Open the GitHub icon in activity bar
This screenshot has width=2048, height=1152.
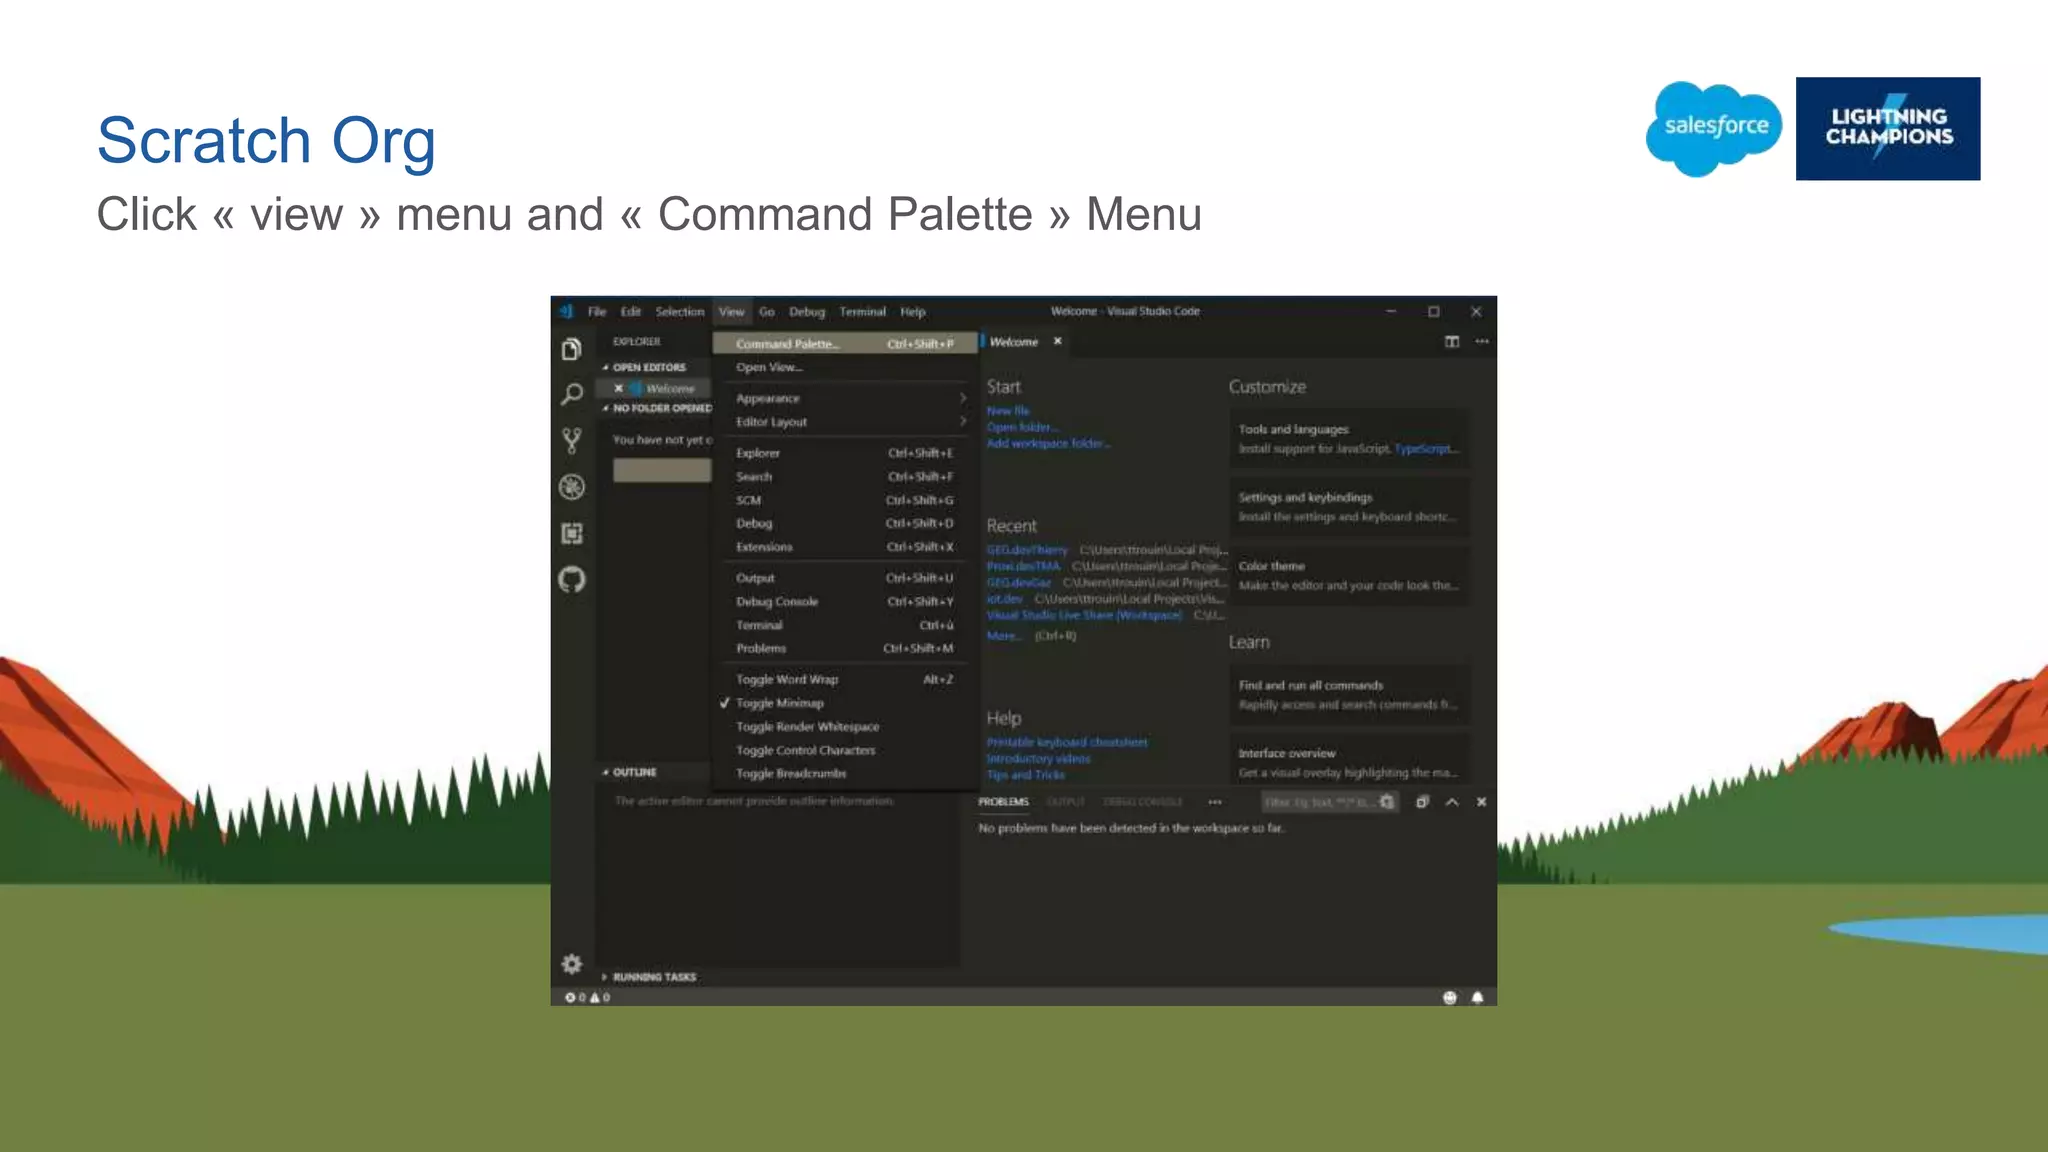pyautogui.click(x=571, y=580)
